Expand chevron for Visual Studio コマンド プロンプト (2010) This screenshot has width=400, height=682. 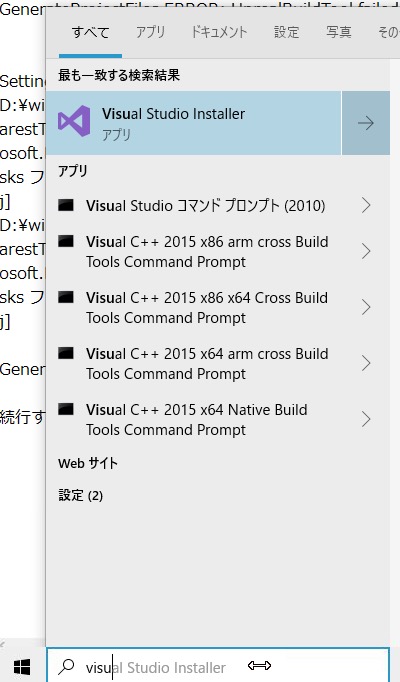[x=366, y=205]
